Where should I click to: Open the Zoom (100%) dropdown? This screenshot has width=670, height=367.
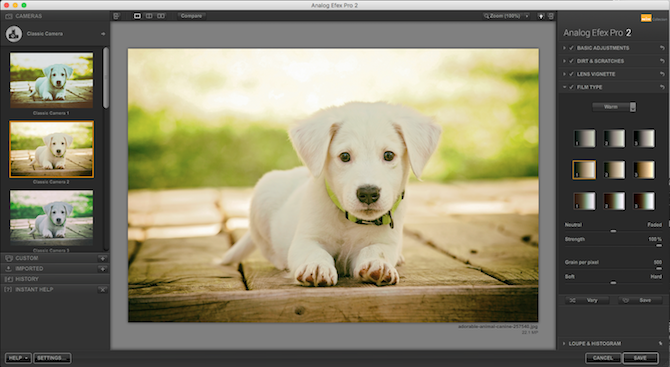click(506, 16)
